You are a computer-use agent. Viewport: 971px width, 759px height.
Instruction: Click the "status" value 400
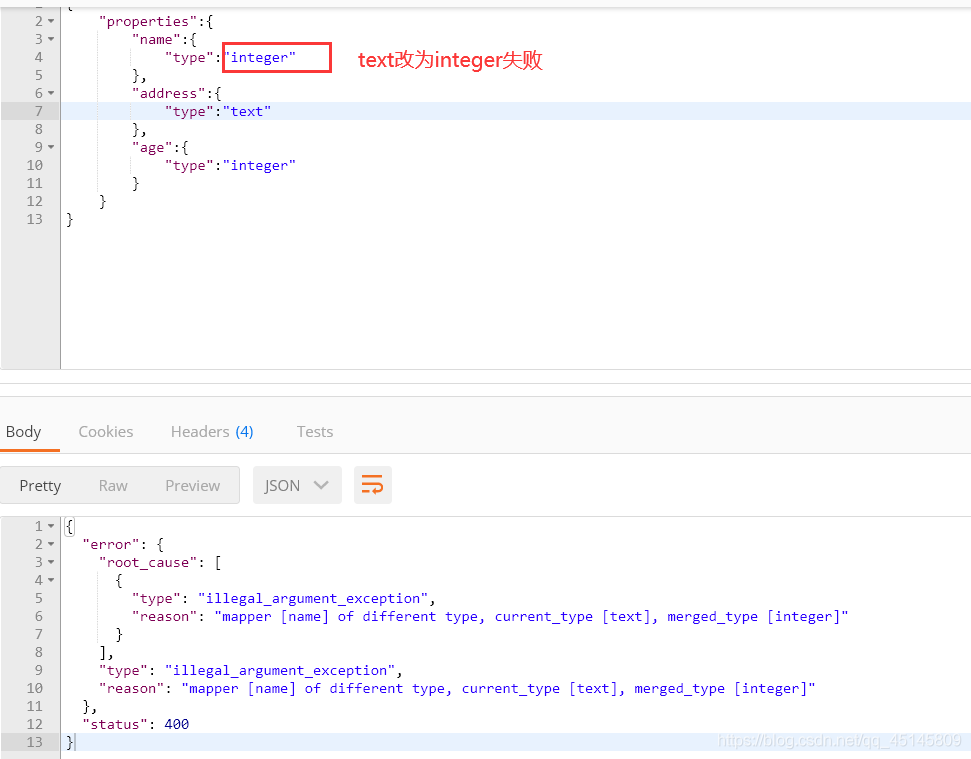coord(176,724)
